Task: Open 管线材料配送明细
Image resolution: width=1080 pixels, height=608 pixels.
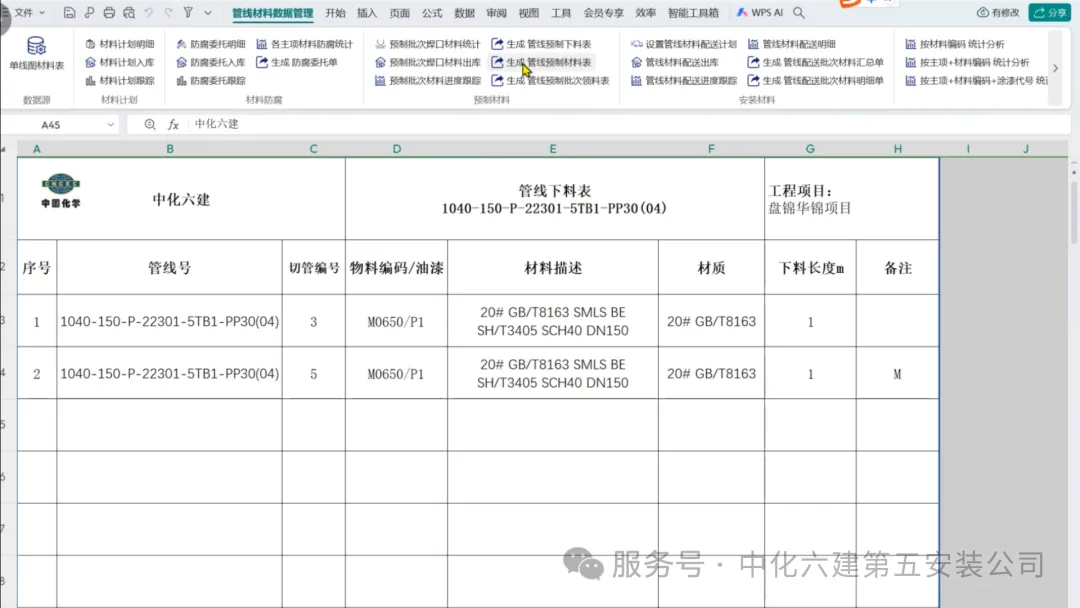Action: [792, 44]
